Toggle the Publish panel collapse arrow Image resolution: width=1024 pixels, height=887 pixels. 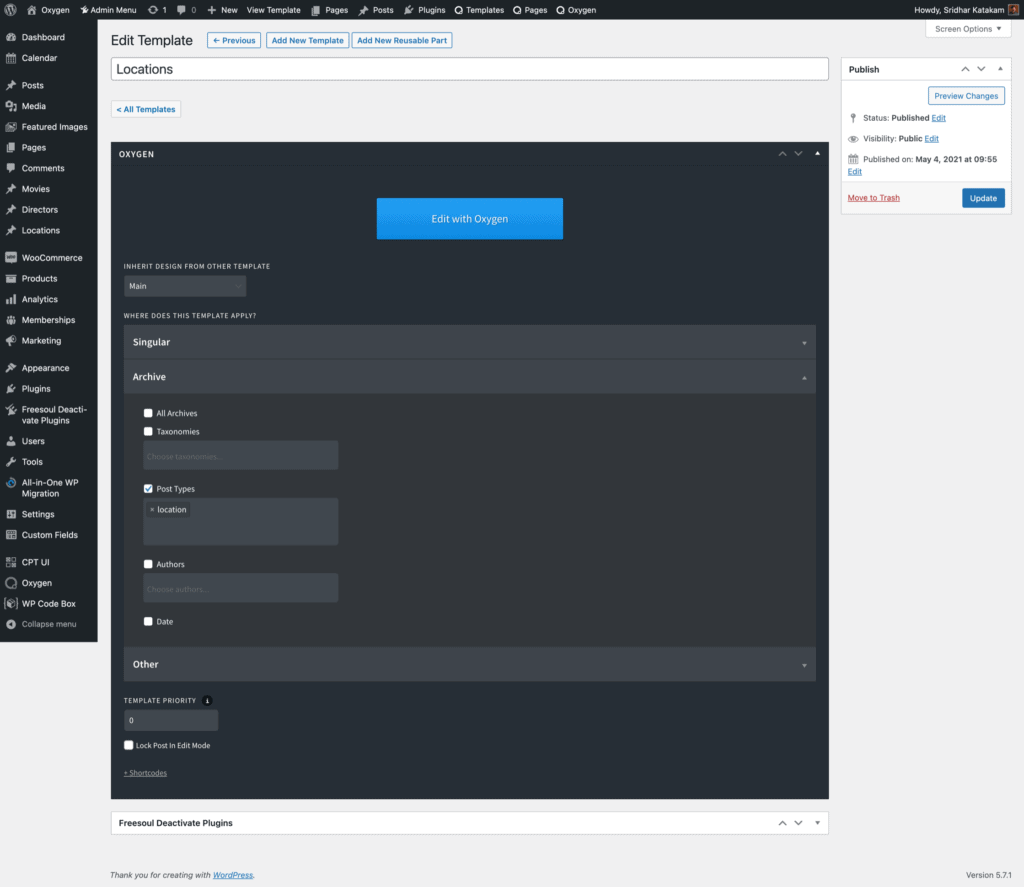tap(1000, 69)
